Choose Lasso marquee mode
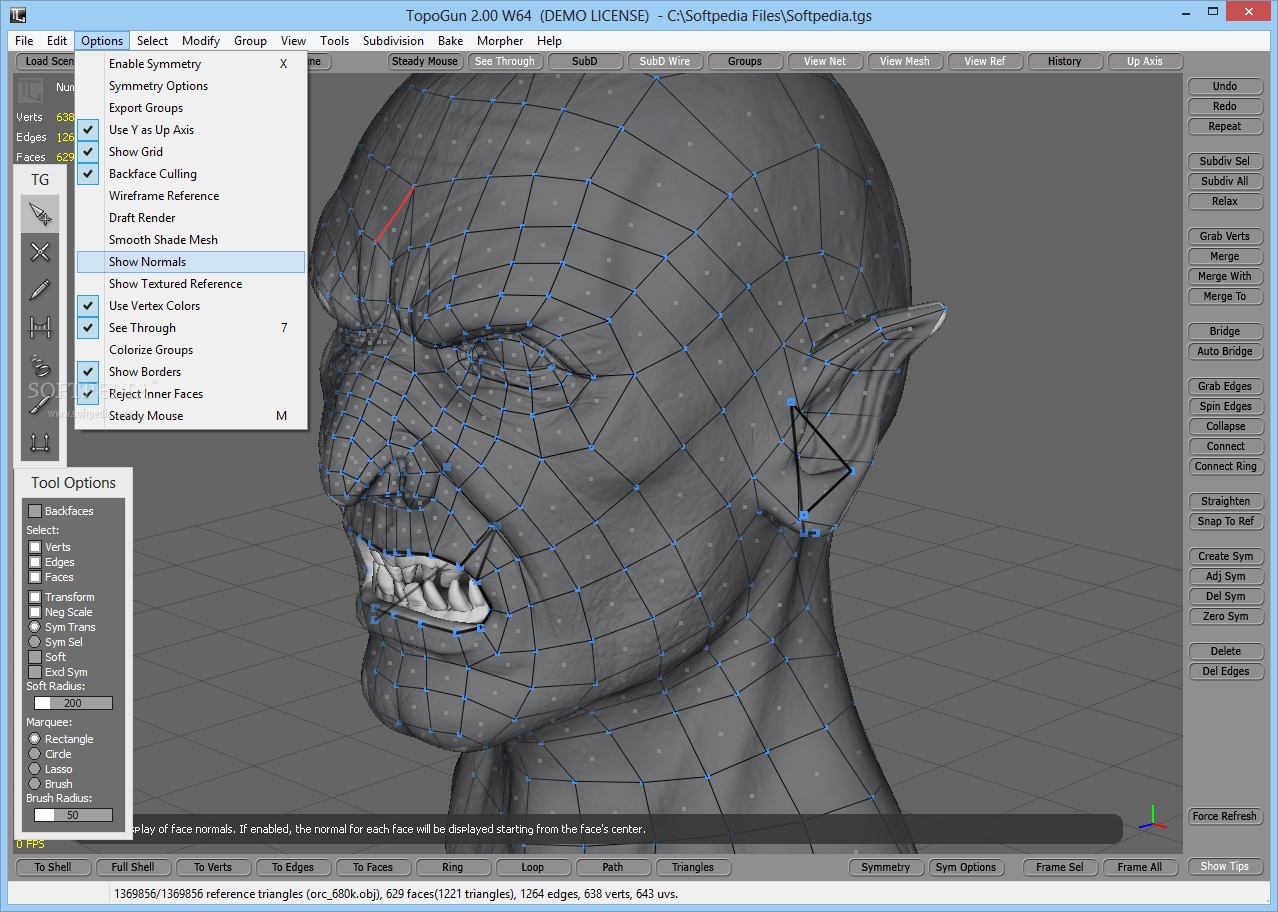The height and width of the screenshot is (912, 1278). (35, 769)
